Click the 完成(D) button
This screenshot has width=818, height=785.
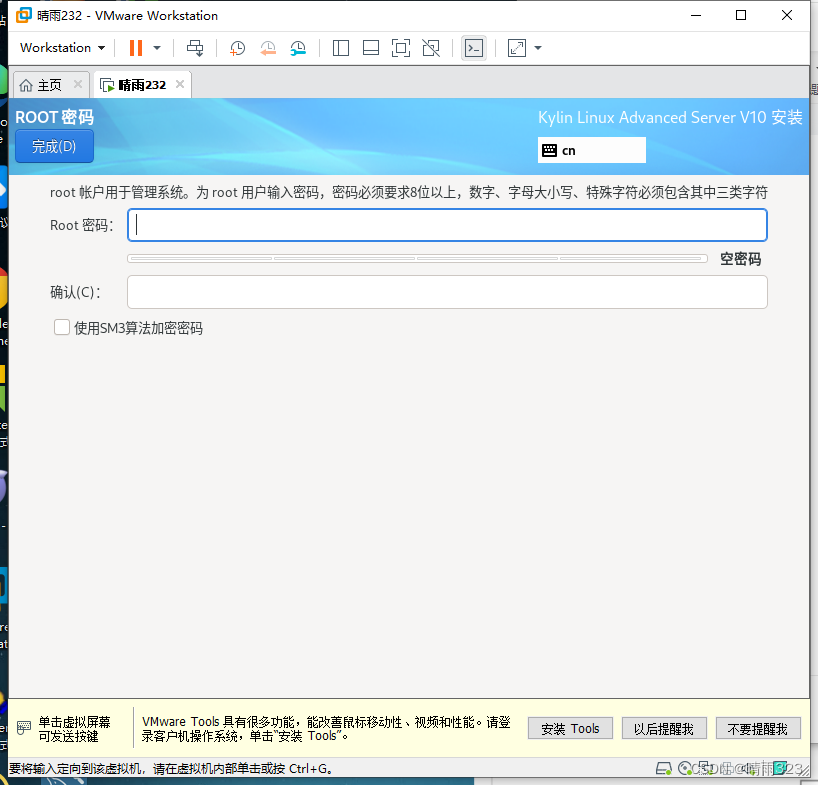click(54, 146)
